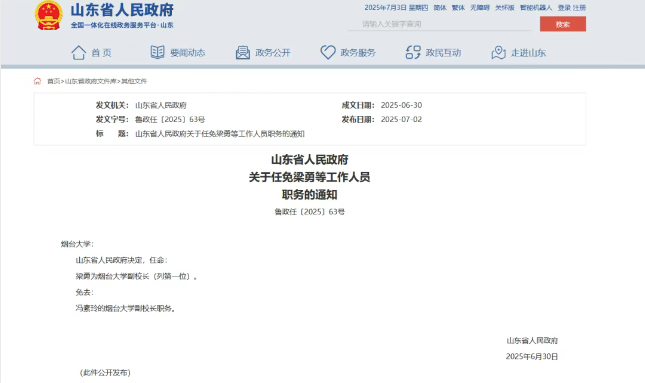Focus the keyword search input field
645x383 pixels.
(x=439, y=24)
